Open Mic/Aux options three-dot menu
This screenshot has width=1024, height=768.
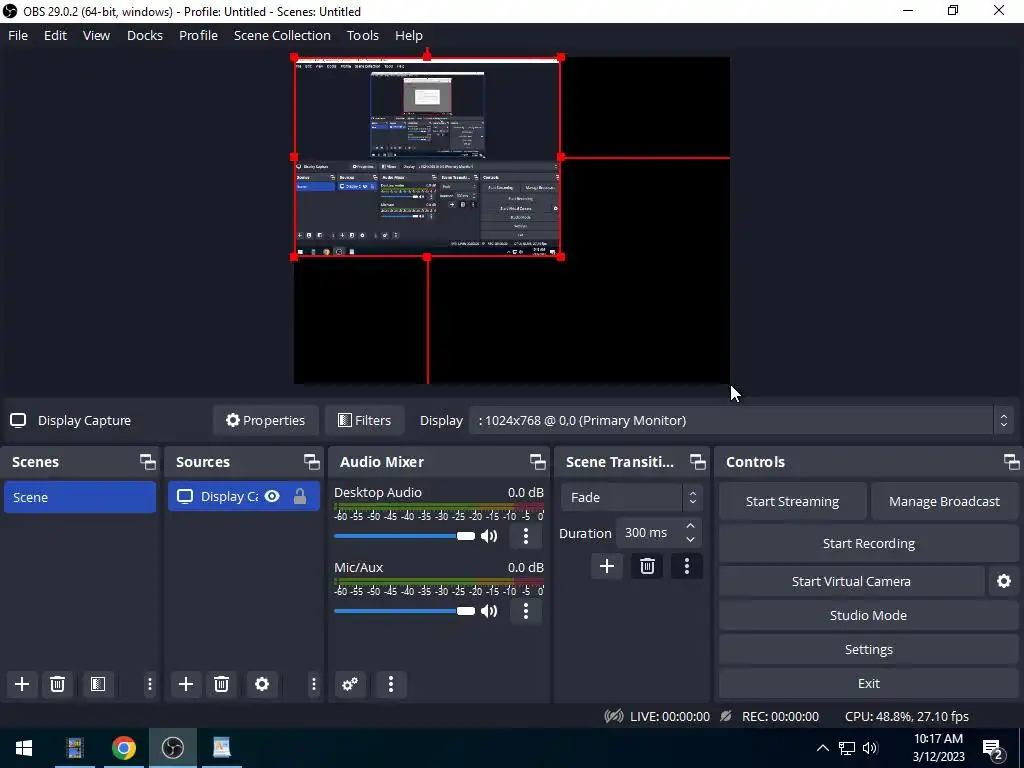(x=526, y=611)
